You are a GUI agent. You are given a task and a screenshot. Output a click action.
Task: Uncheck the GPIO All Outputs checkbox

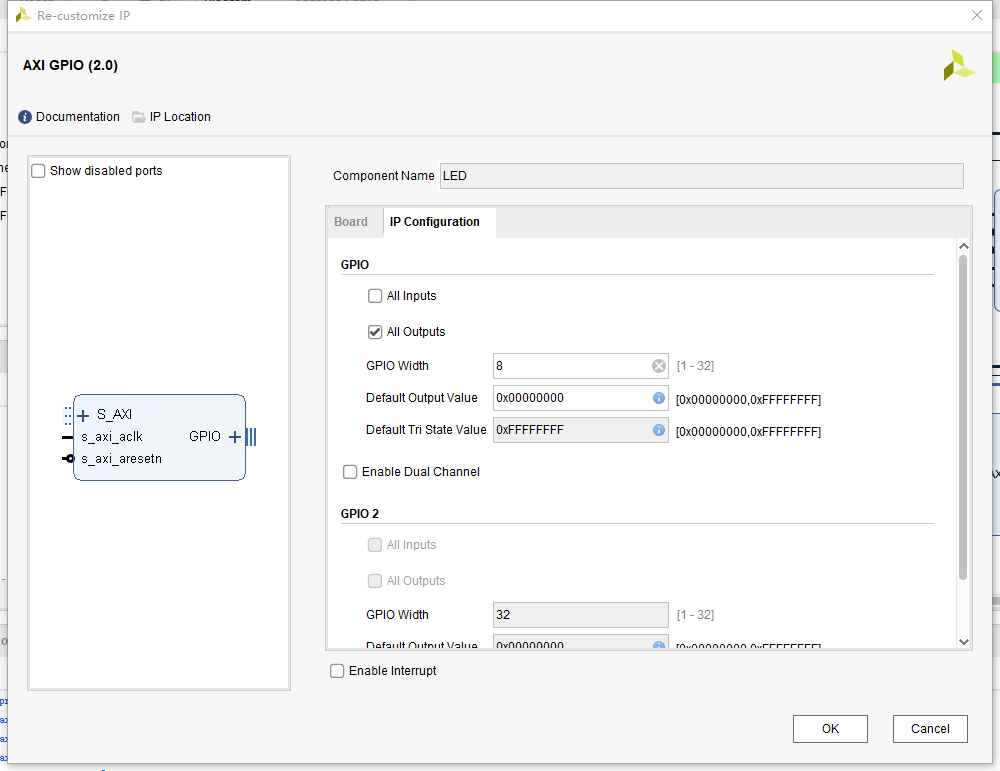coord(375,332)
